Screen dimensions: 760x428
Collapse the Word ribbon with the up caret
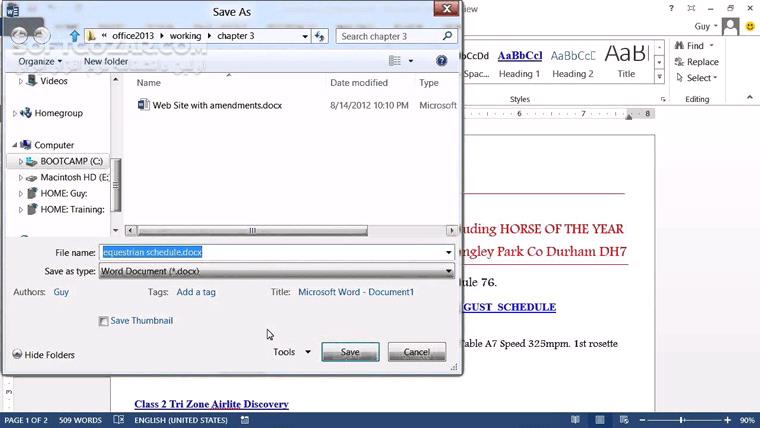(750, 97)
